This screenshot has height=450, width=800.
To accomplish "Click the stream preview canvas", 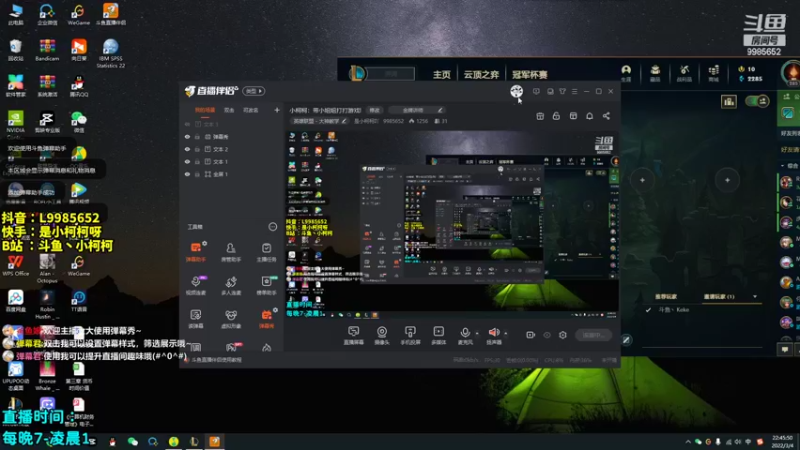I will click(x=452, y=224).
